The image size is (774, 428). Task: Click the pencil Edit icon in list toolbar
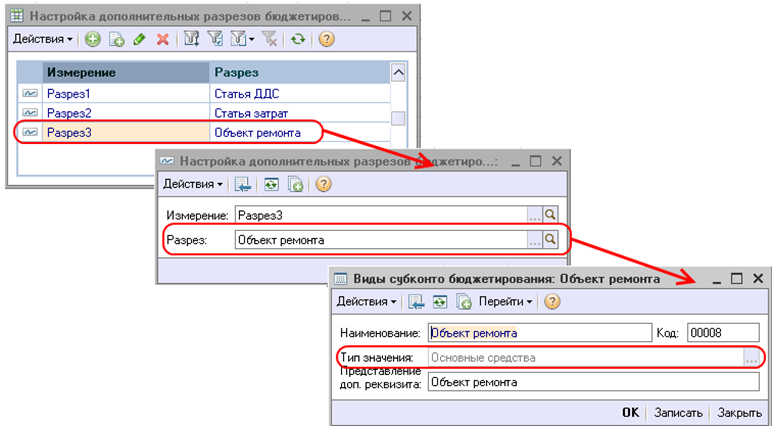coord(138,39)
